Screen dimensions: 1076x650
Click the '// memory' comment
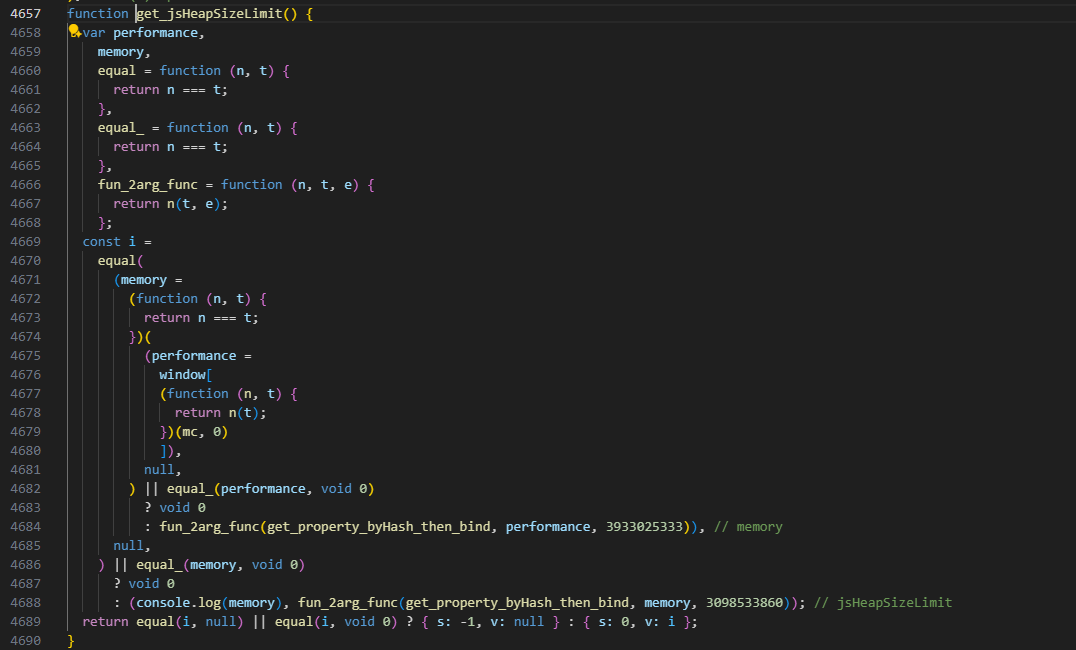point(748,526)
